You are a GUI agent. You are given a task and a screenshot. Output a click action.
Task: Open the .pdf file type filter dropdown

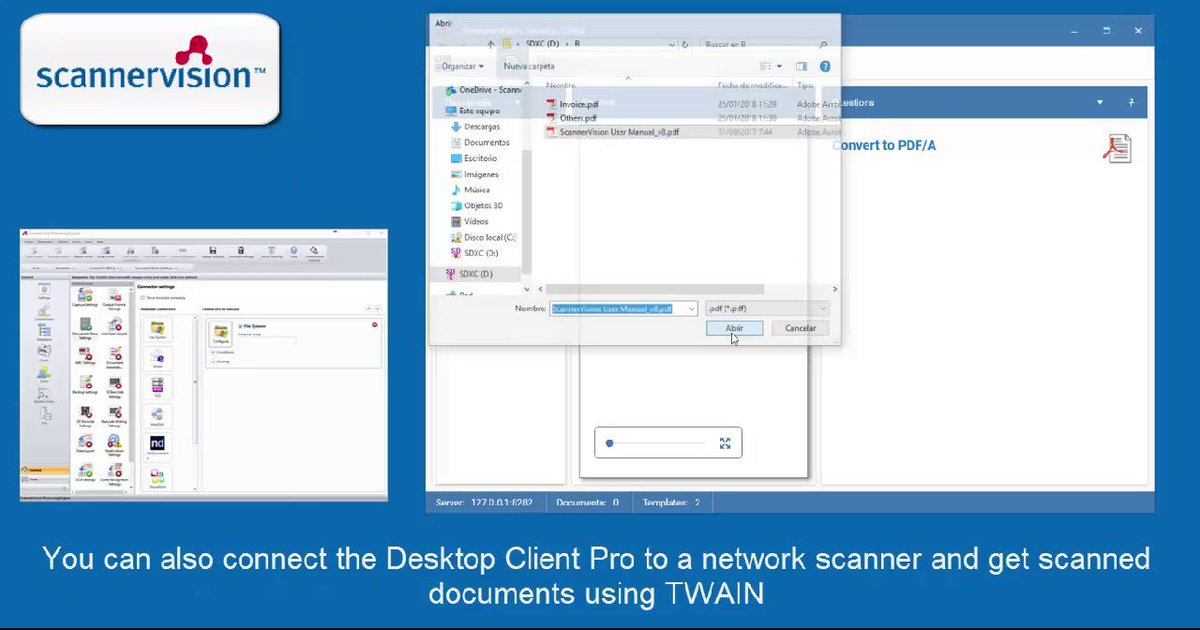coord(767,309)
